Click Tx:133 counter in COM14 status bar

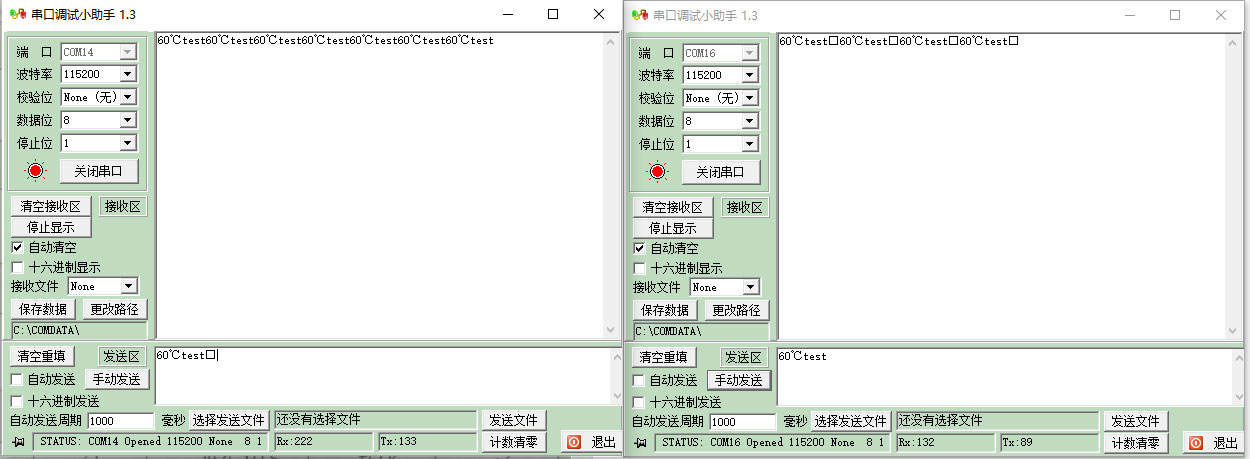click(x=427, y=441)
